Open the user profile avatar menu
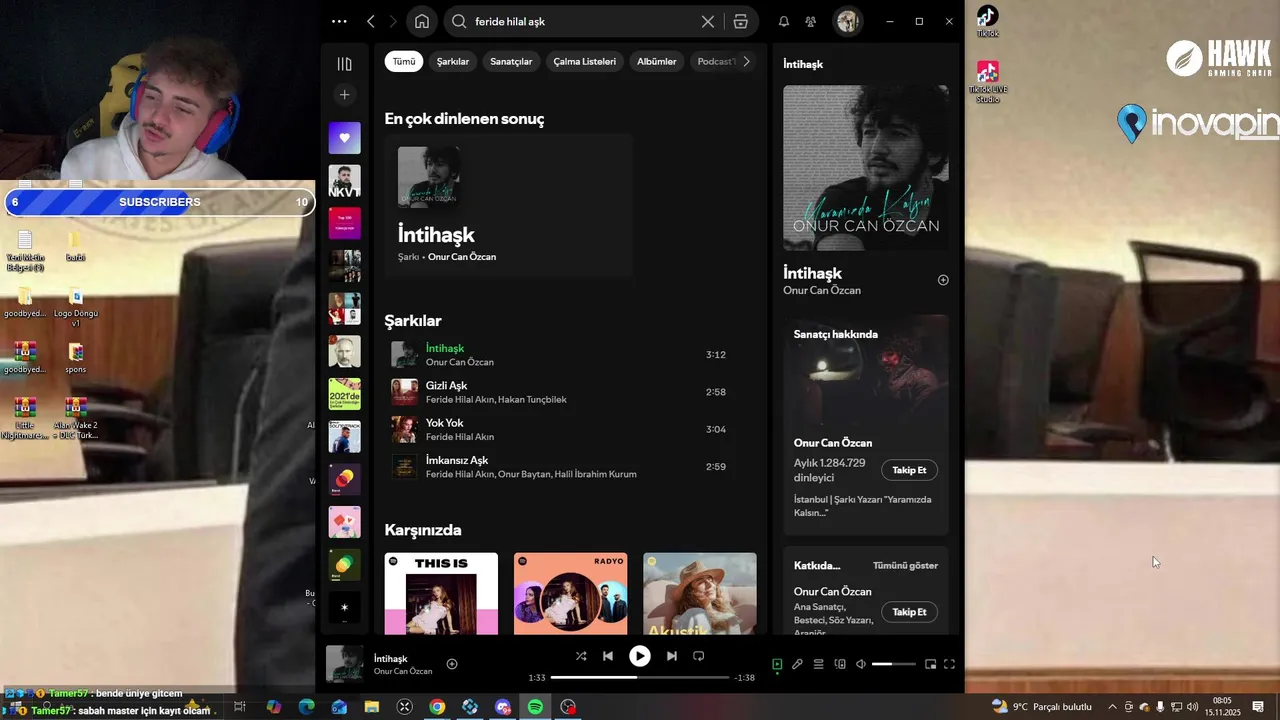The height and width of the screenshot is (720, 1280). click(848, 21)
